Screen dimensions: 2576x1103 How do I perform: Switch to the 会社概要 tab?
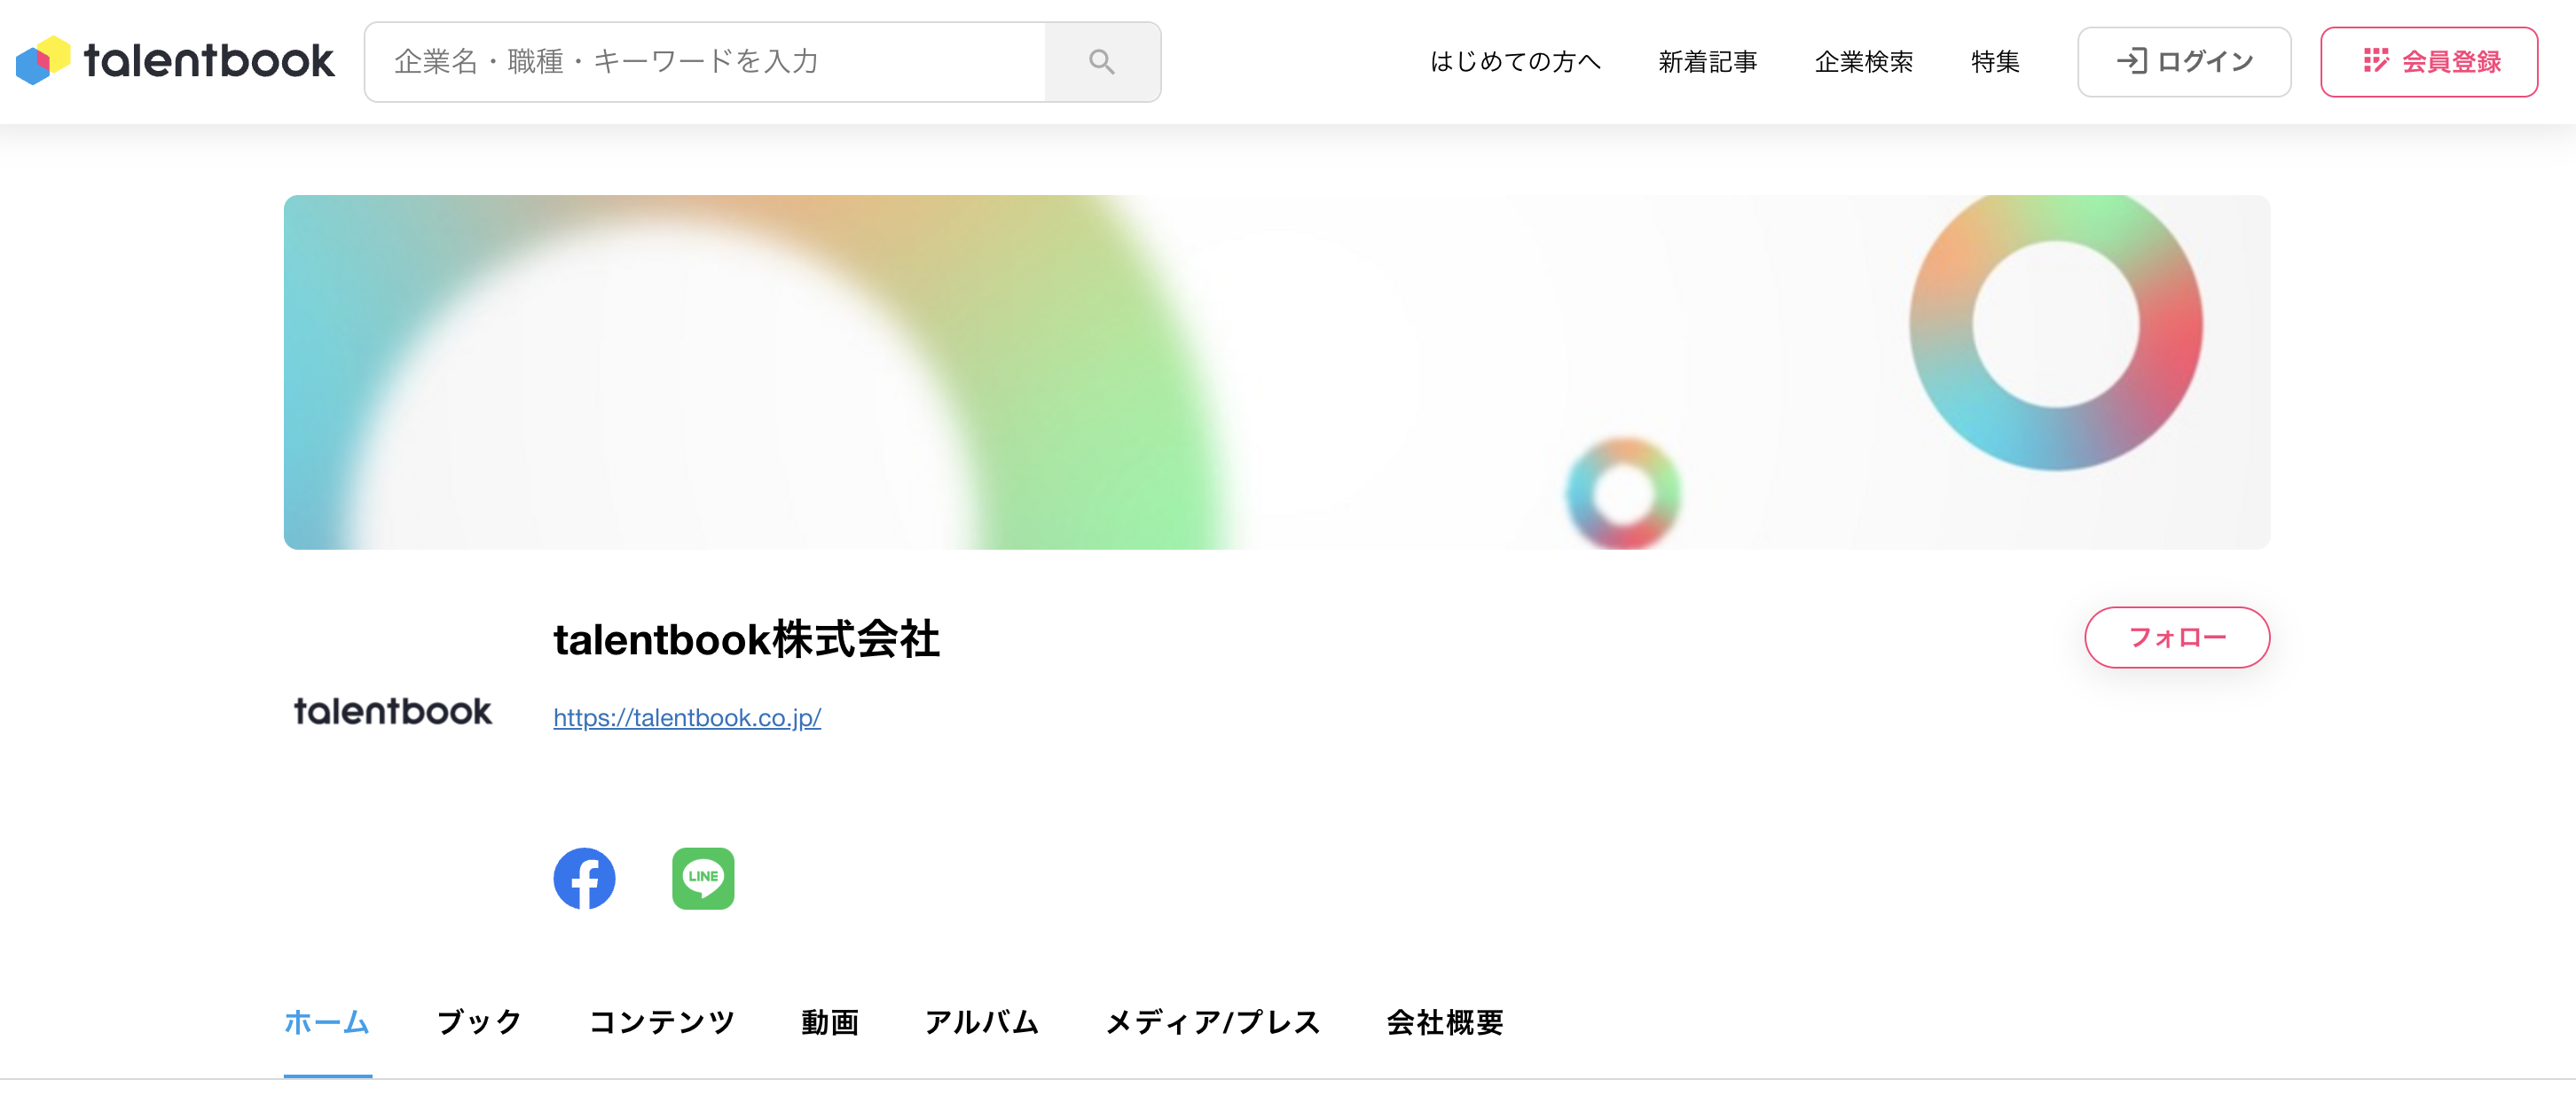pyautogui.click(x=1444, y=1021)
